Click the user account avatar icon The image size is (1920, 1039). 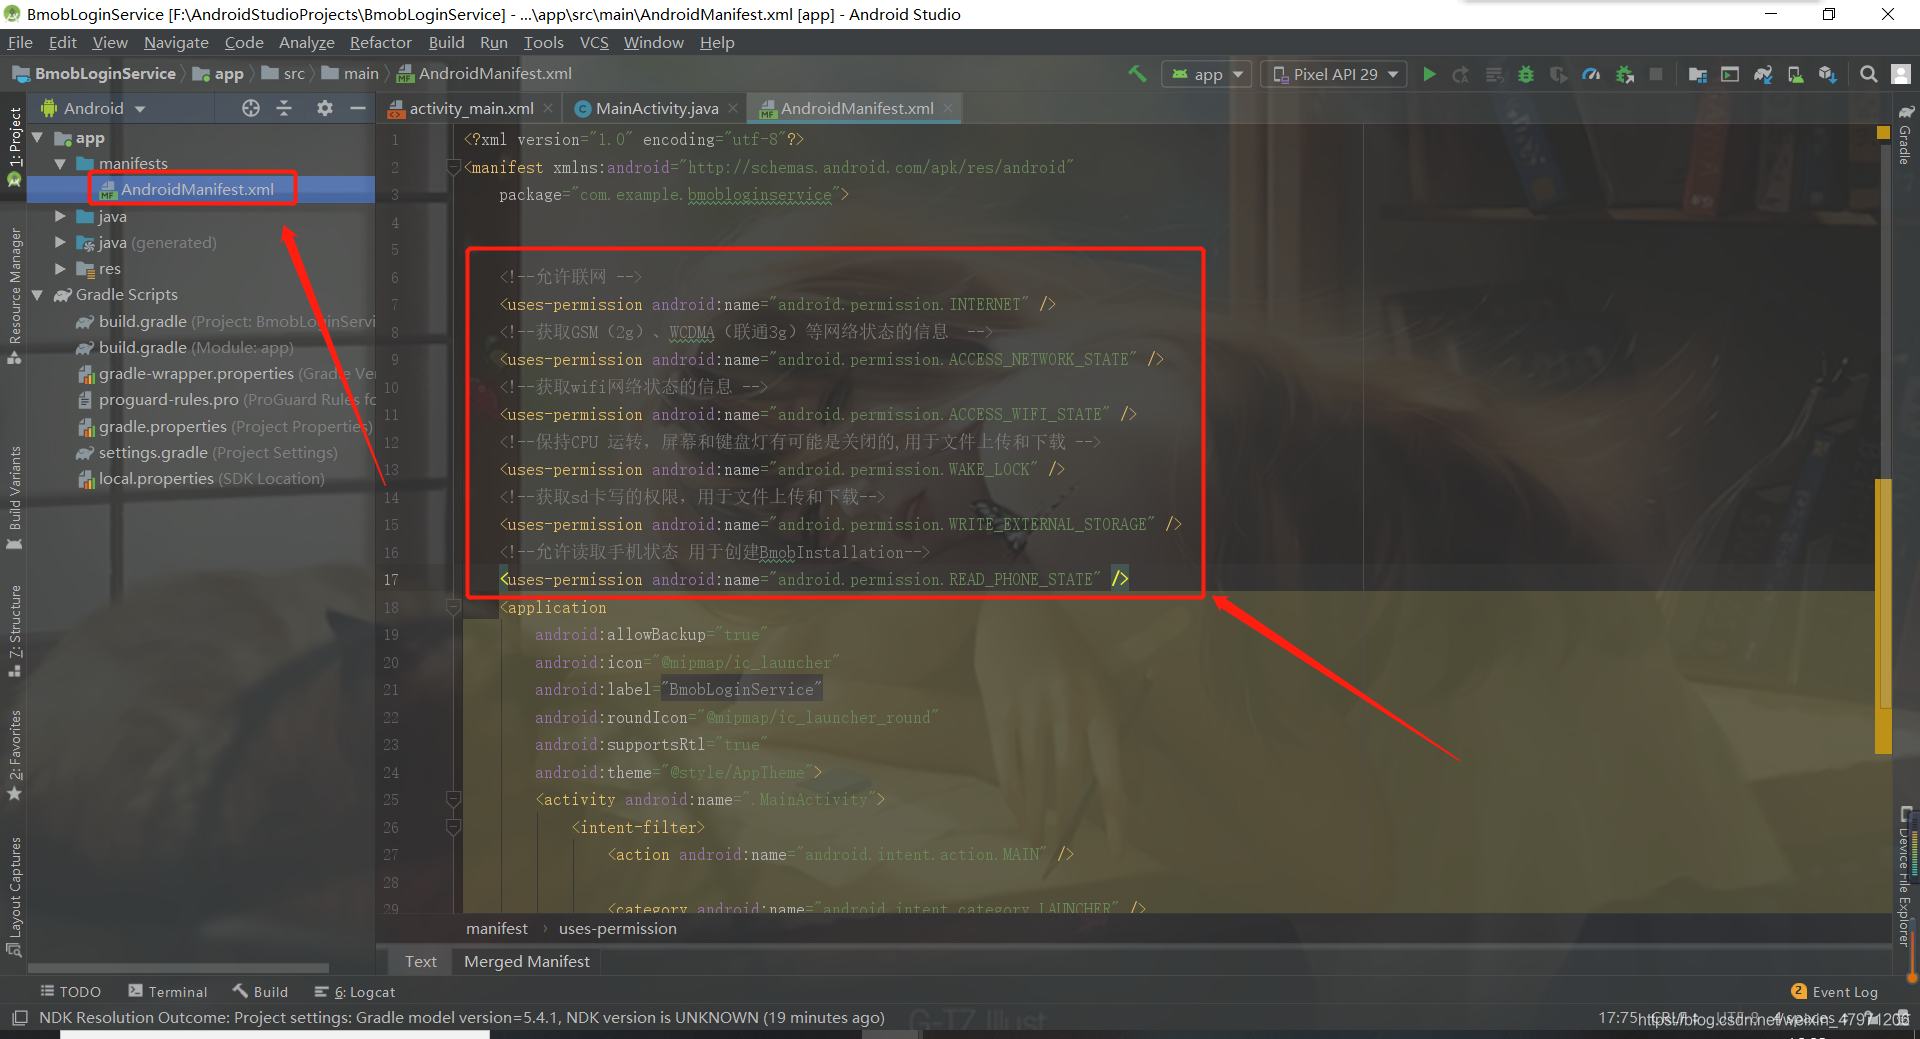(1901, 74)
